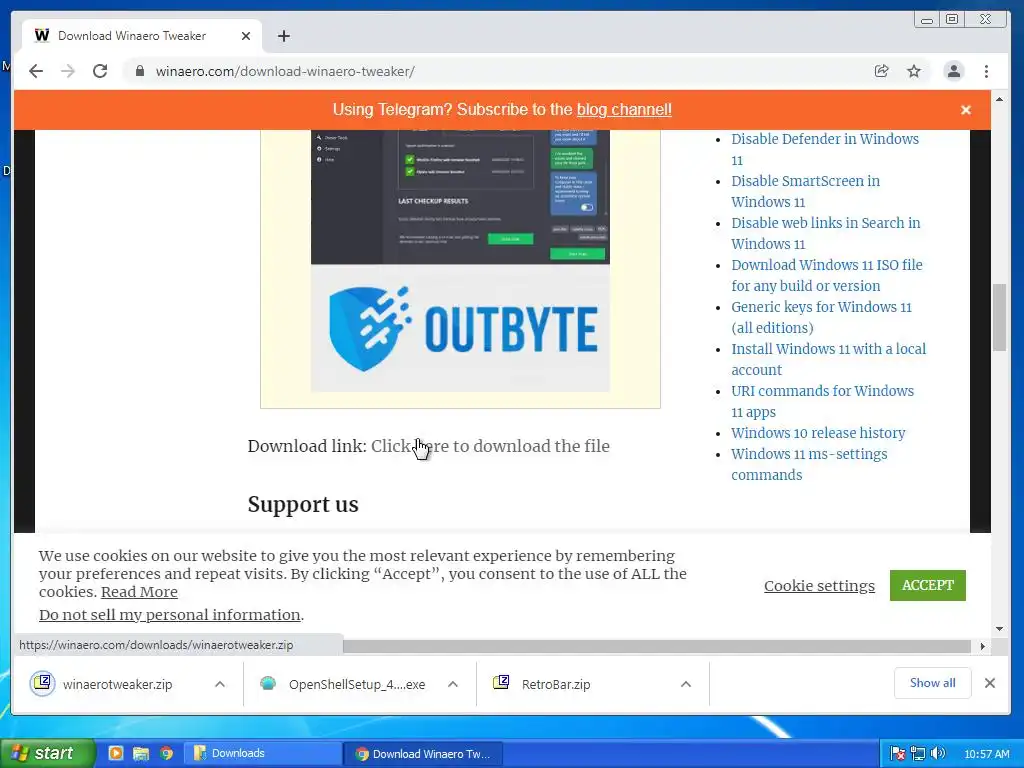Open the blog channel link
The image size is (1024, 768).
tap(624, 110)
